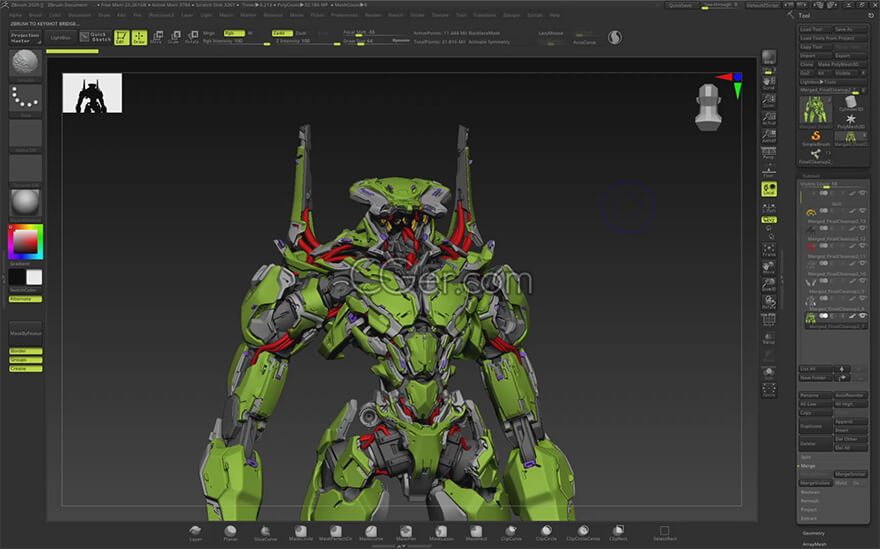
Task: Open the current brush thumbnail picker
Action: tap(25, 64)
